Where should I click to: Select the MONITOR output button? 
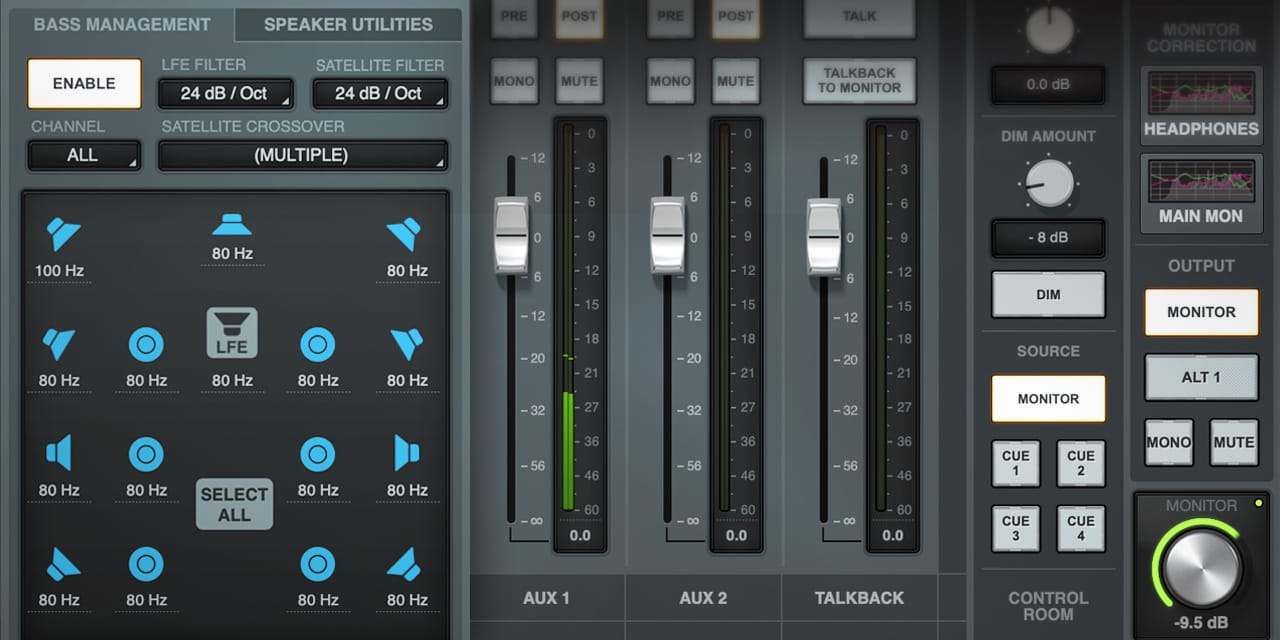(1201, 312)
